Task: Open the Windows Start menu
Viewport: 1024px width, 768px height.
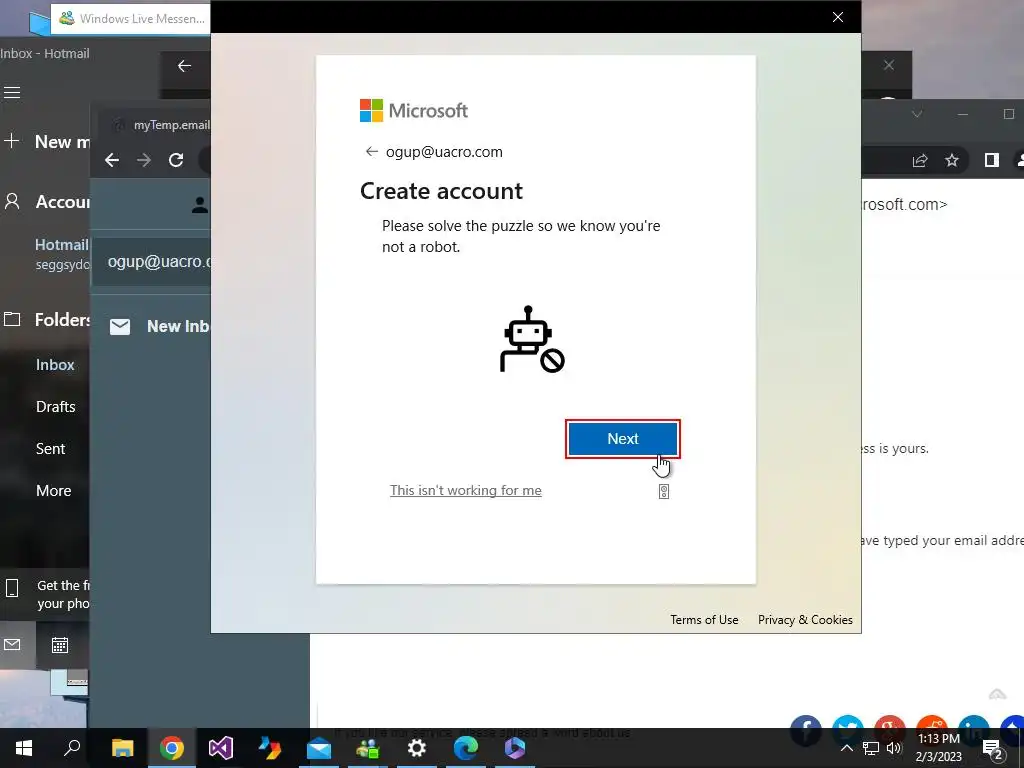Action: pyautogui.click(x=24, y=748)
